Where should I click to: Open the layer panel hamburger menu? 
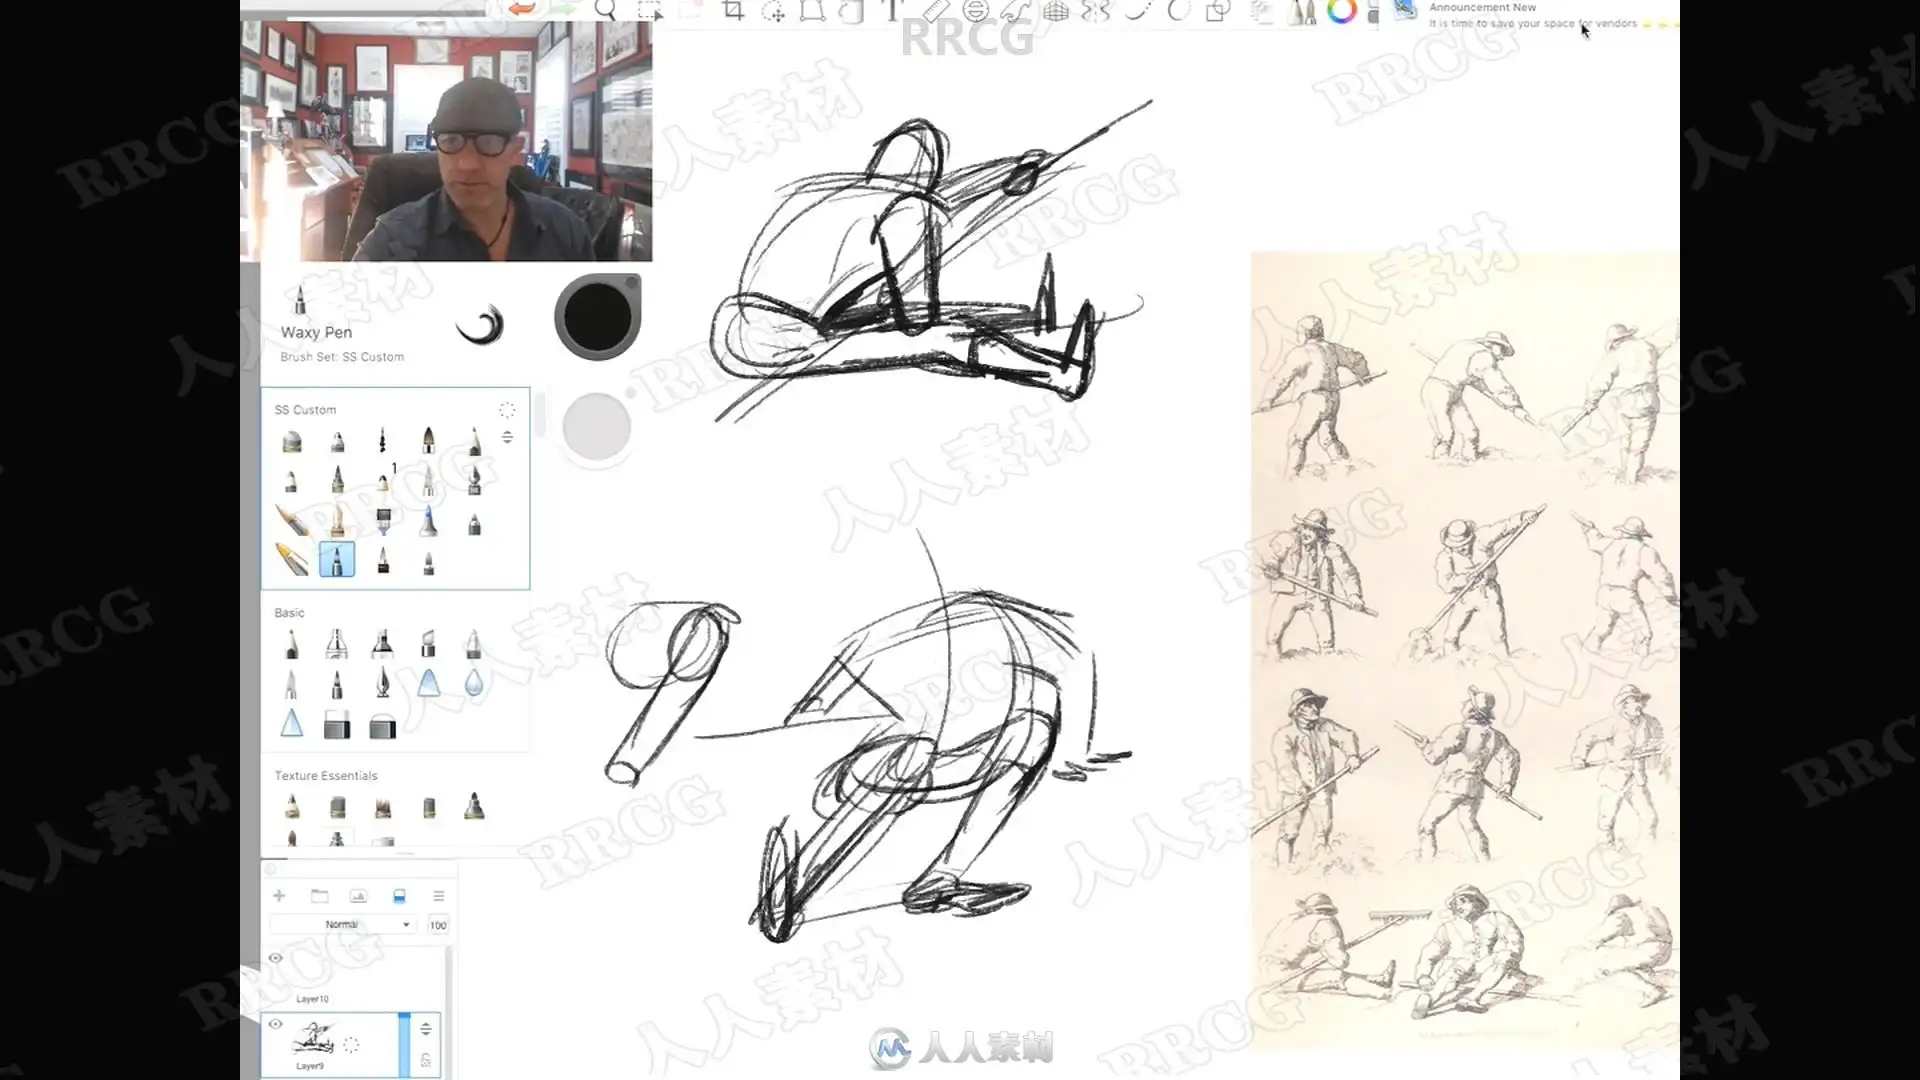coord(438,896)
